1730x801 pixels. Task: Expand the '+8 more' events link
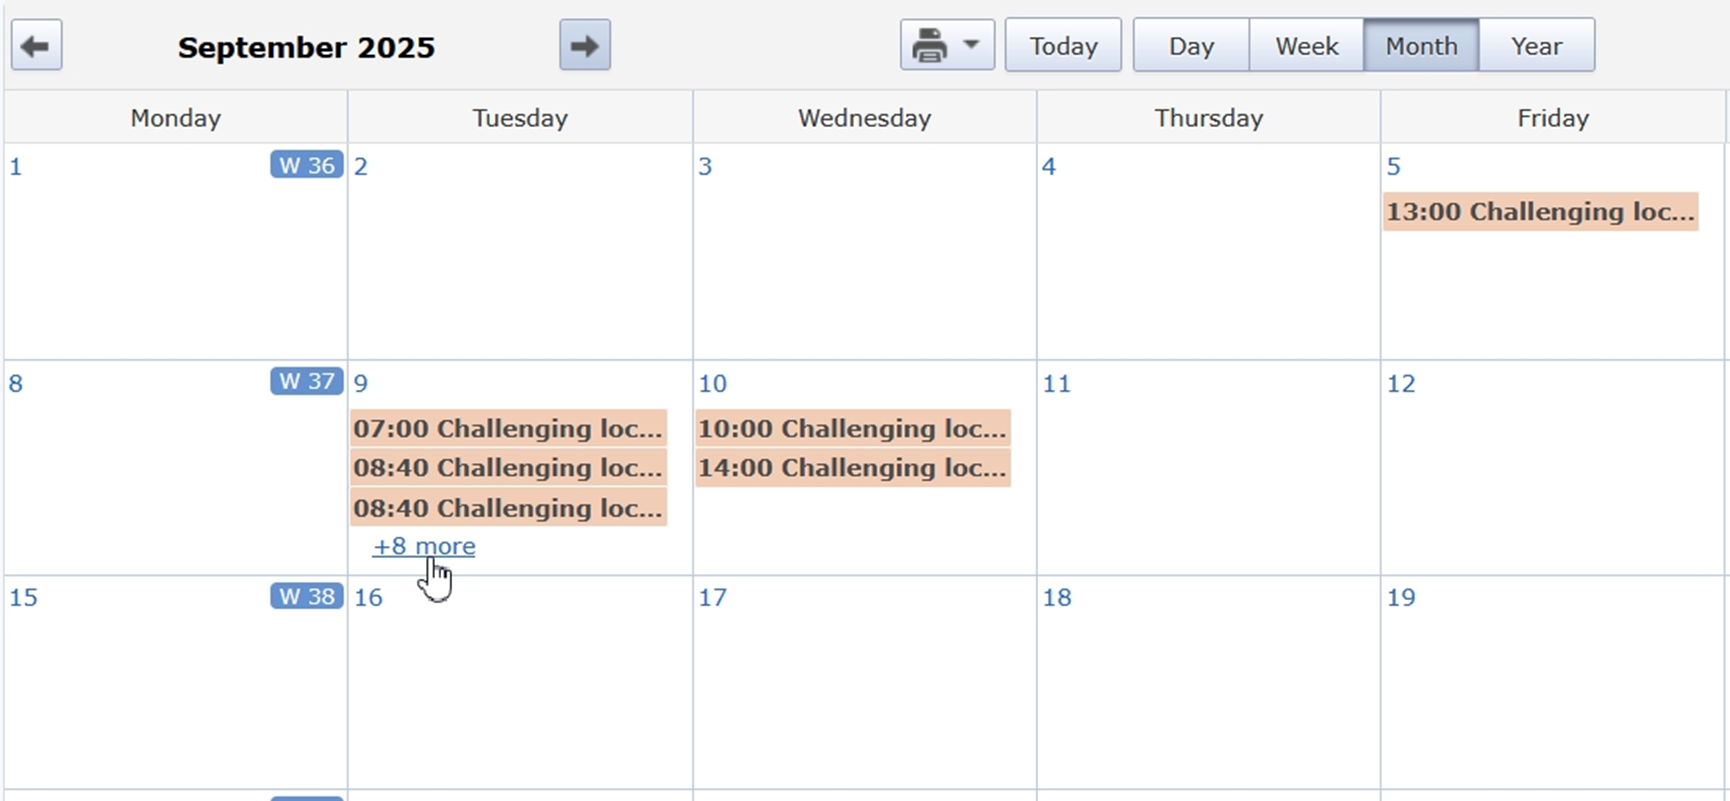click(423, 546)
